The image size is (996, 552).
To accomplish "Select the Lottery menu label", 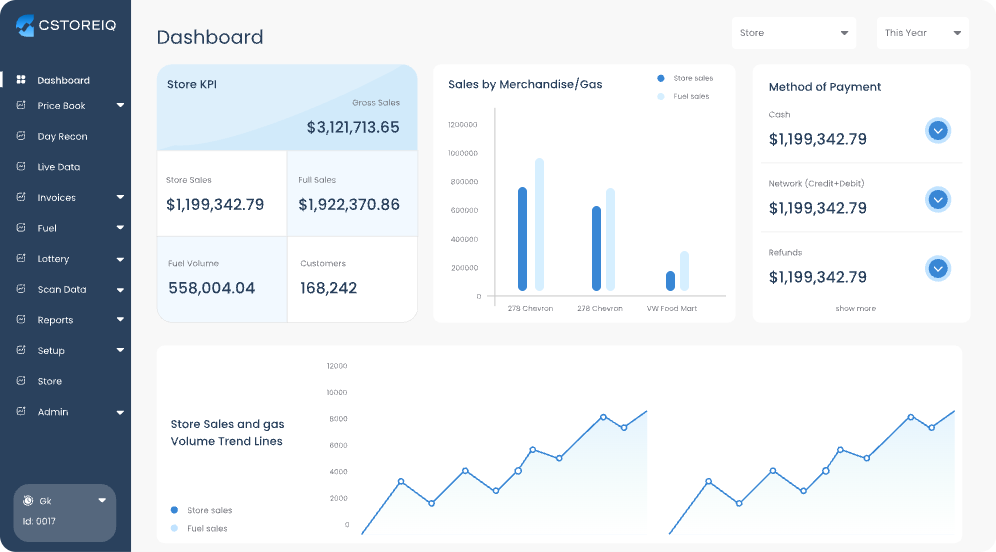I will coord(53,259).
